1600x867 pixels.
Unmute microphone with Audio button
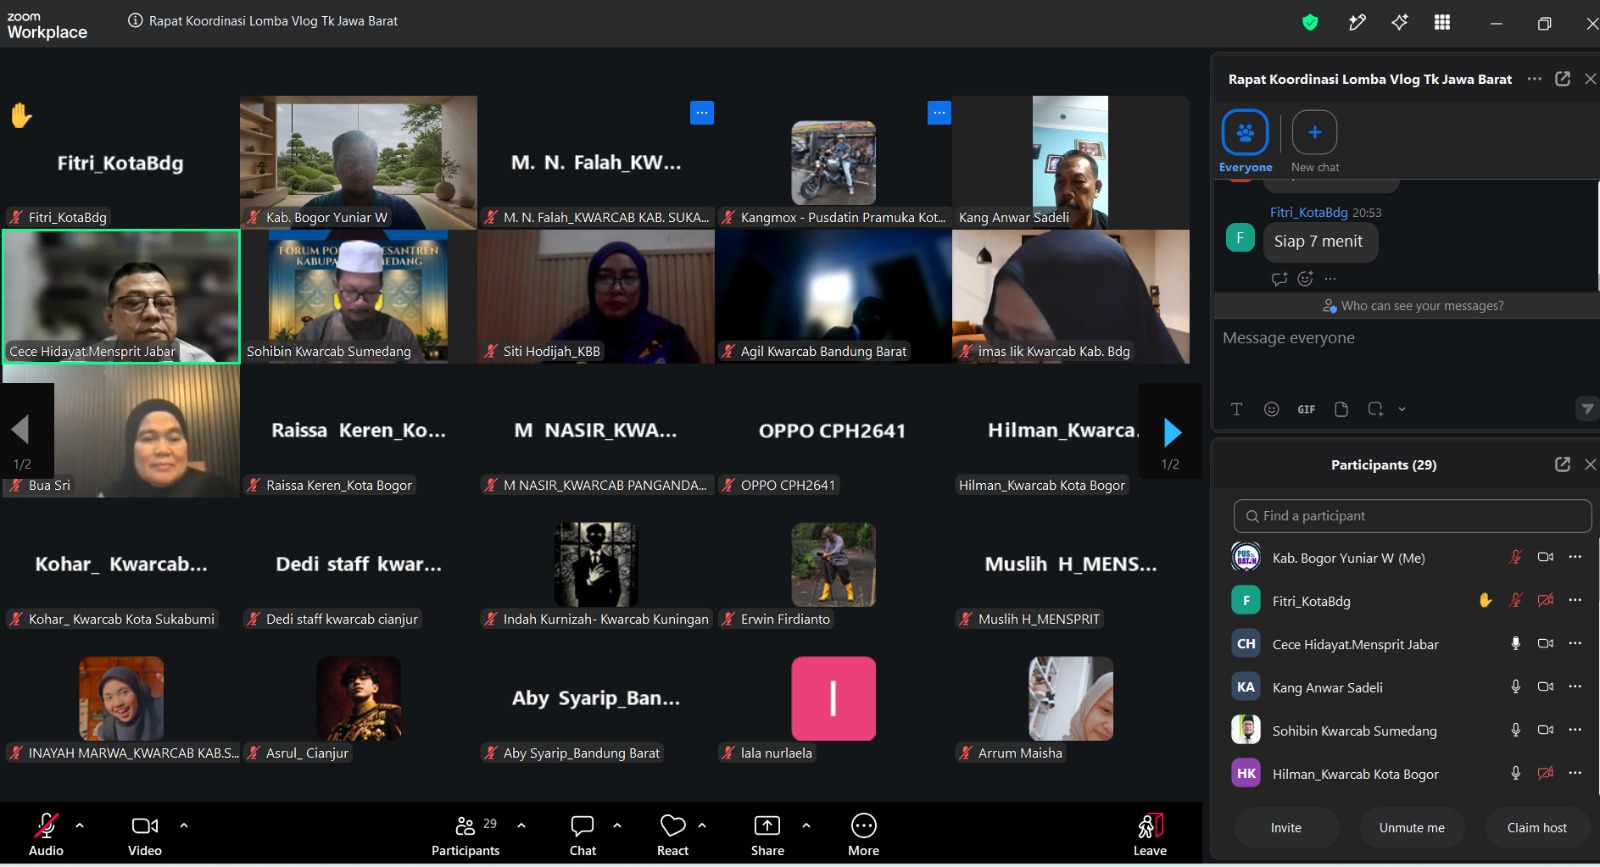[x=46, y=835]
